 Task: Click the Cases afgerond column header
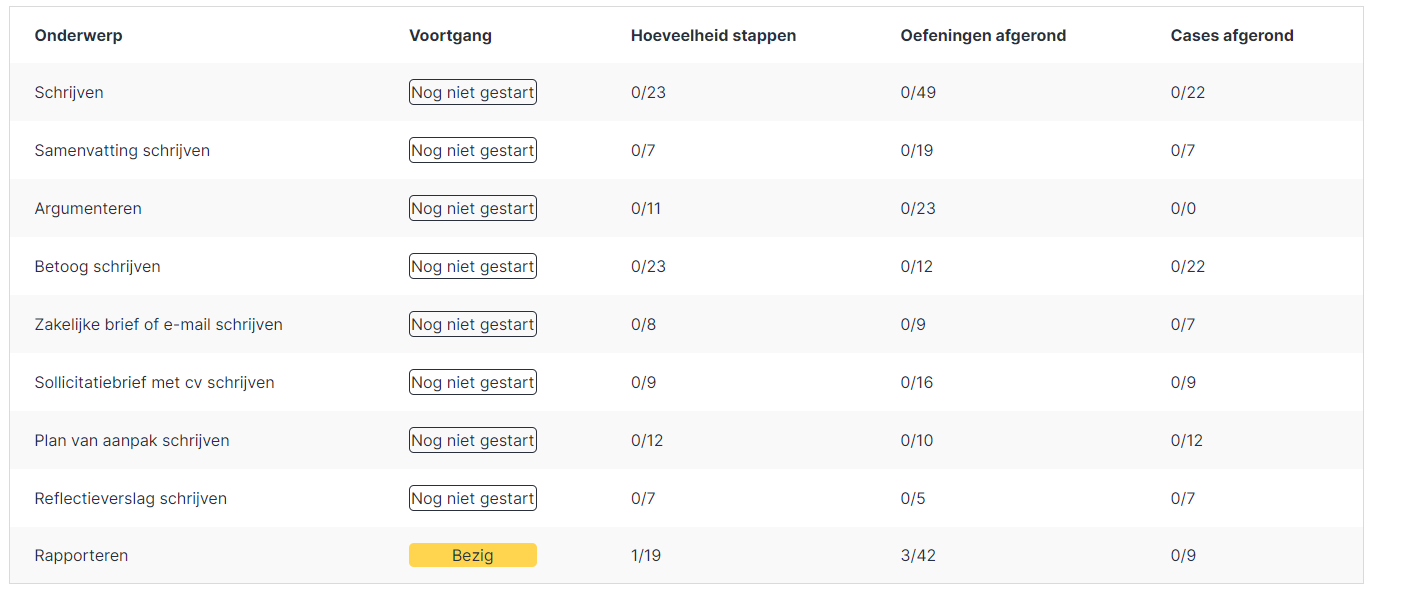(x=1232, y=36)
